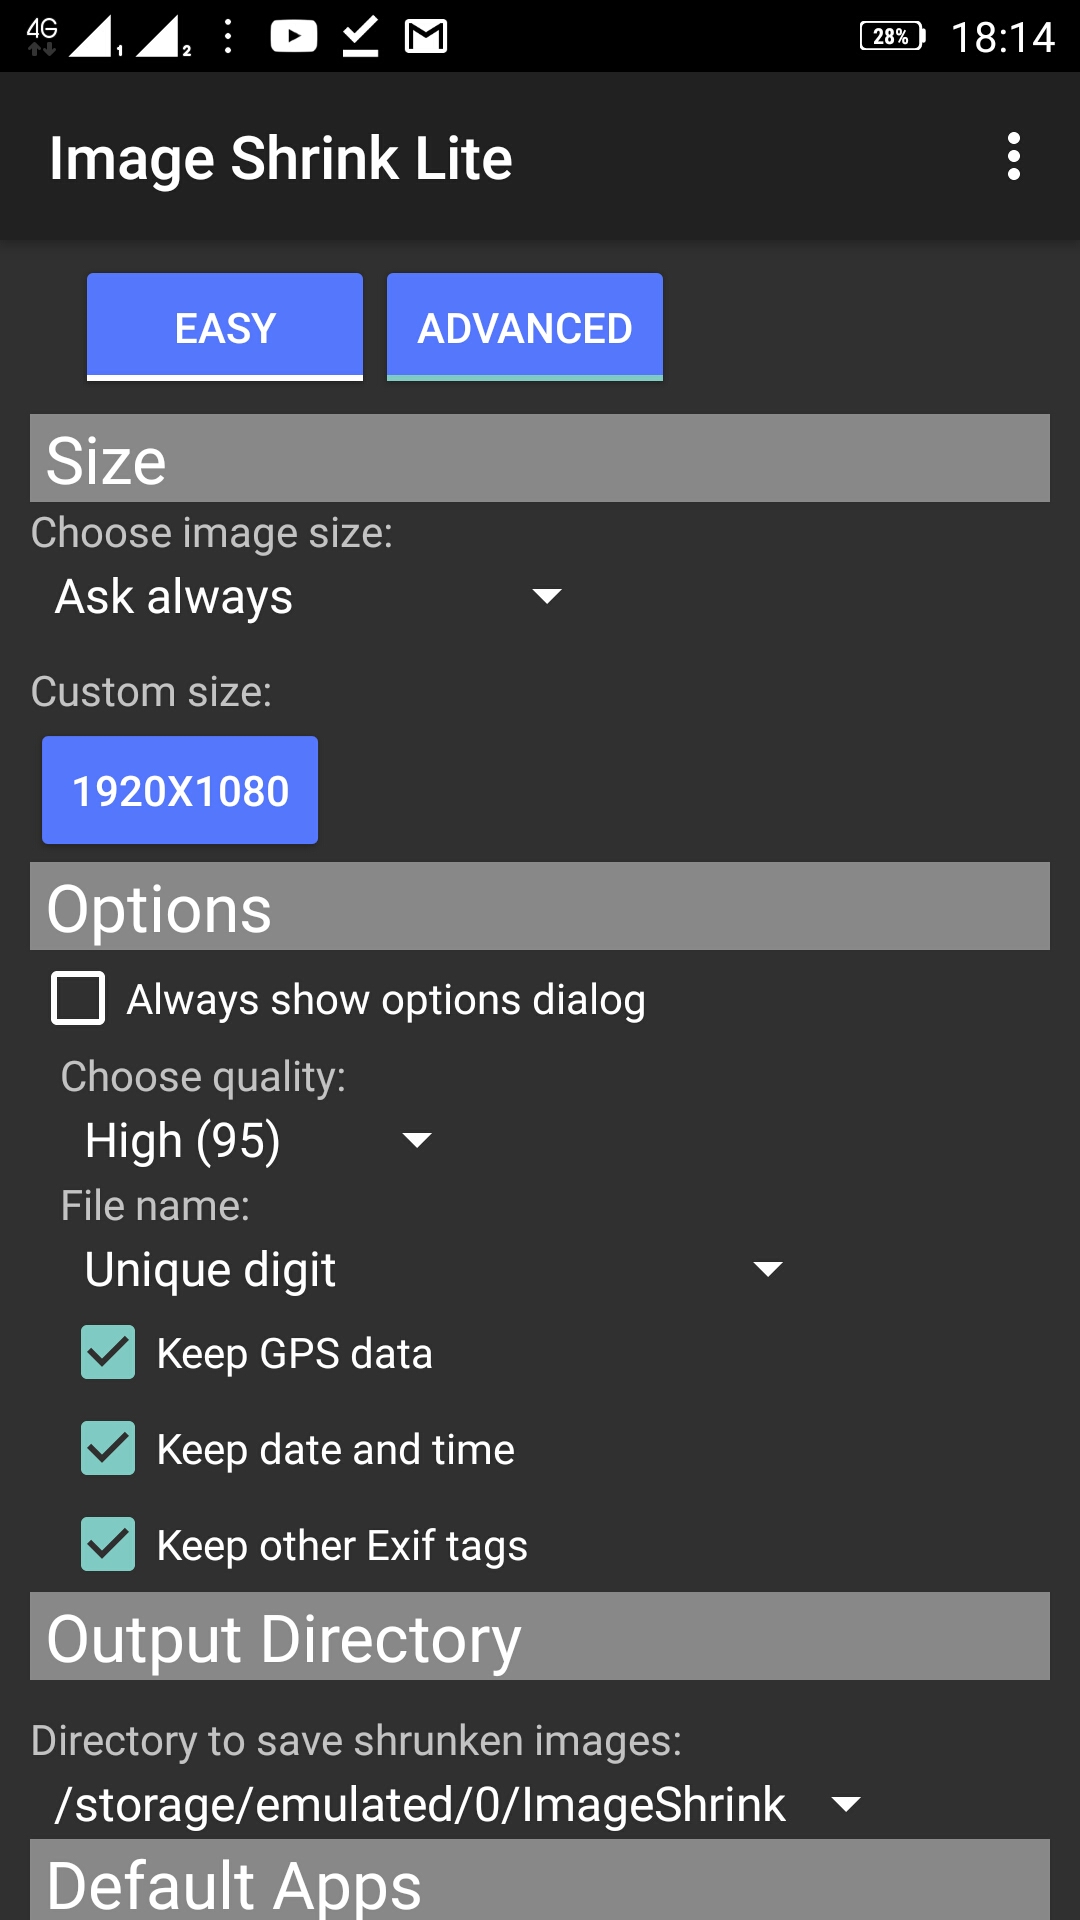The image size is (1080, 1920).
Task: Disable Keep other Exif tags
Action: [x=108, y=1545]
